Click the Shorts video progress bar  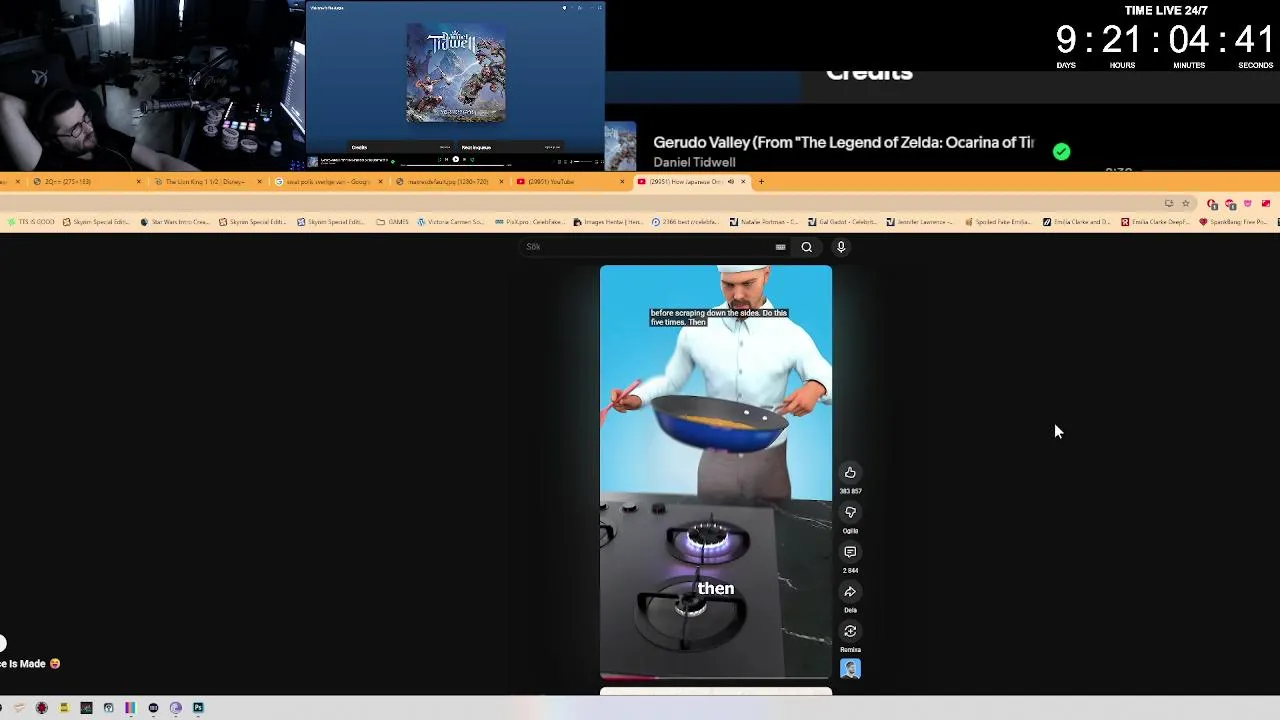point(716,677)
